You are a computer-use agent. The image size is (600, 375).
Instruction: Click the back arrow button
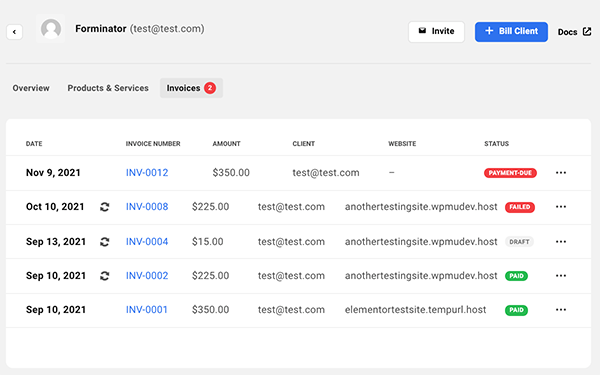coord(15,32)
